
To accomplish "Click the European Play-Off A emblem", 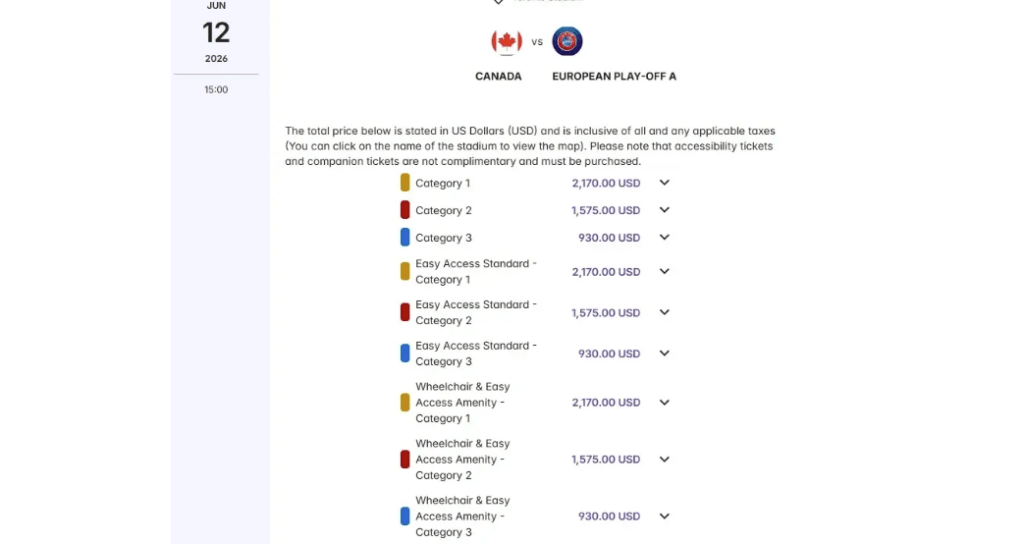I will click(x=567, y=42).
